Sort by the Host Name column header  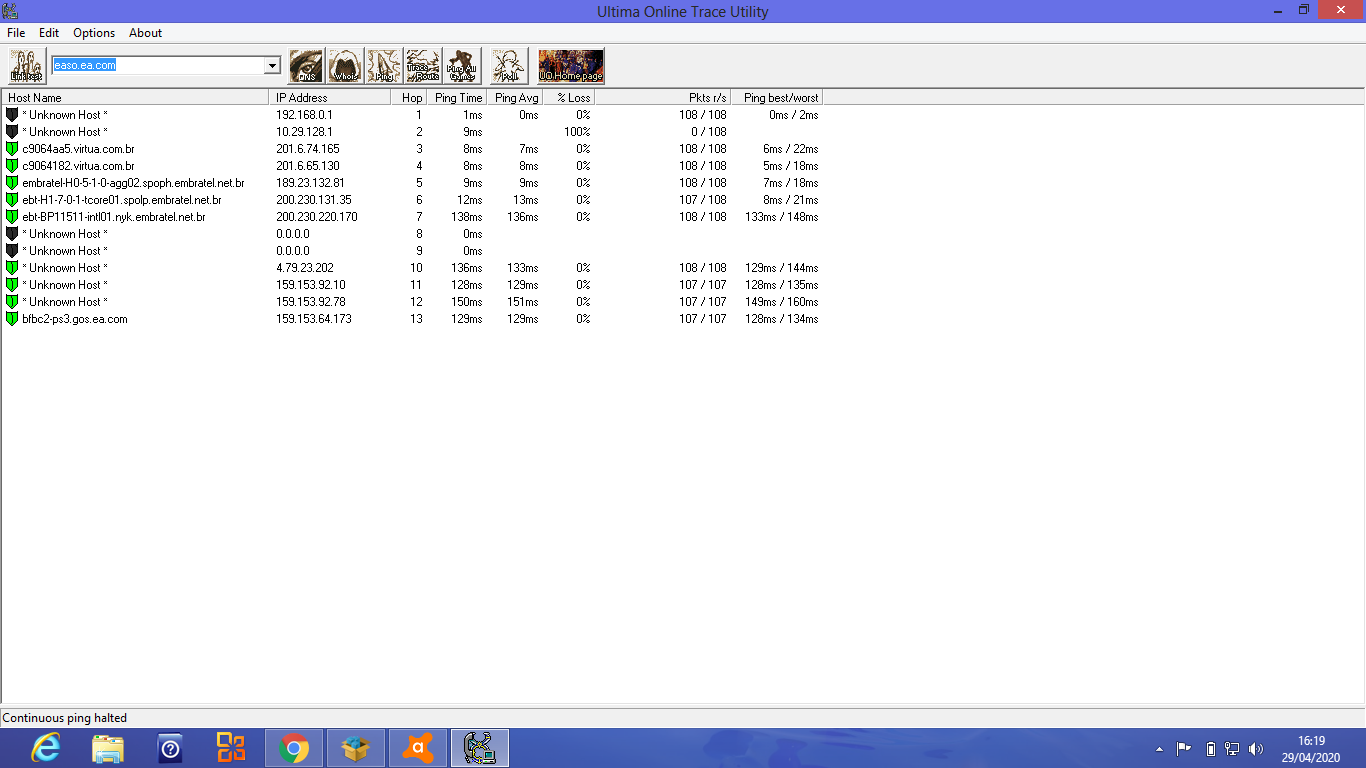[135, 98]
